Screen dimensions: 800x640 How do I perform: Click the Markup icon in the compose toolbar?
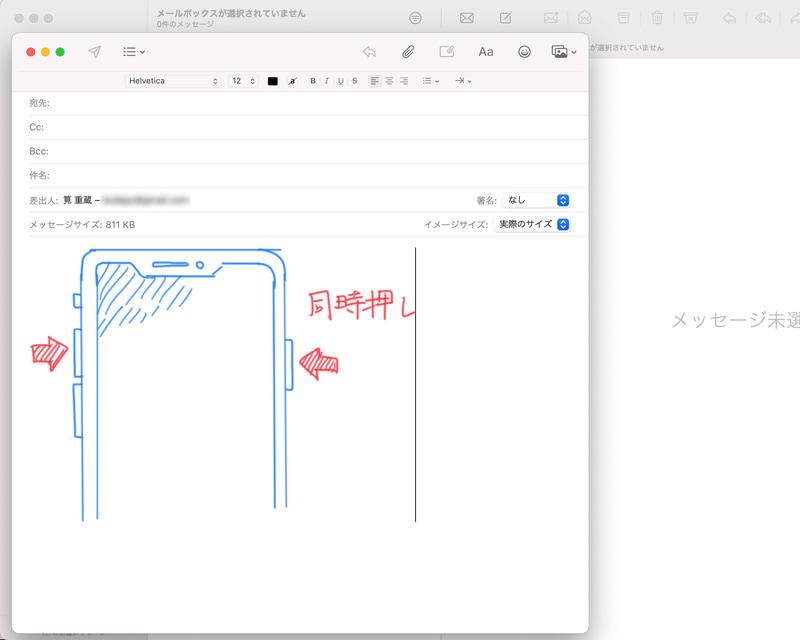(445, 51)
